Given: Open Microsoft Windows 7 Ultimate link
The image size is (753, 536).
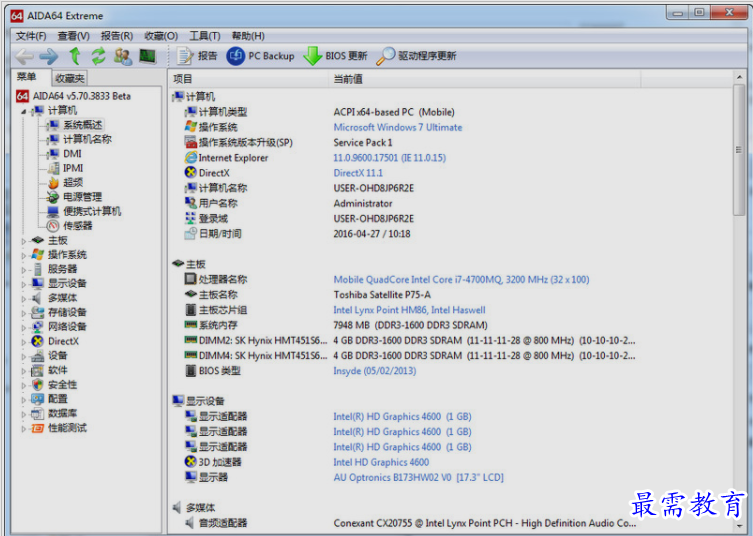Looking at the screenshot, I should 398,127.
